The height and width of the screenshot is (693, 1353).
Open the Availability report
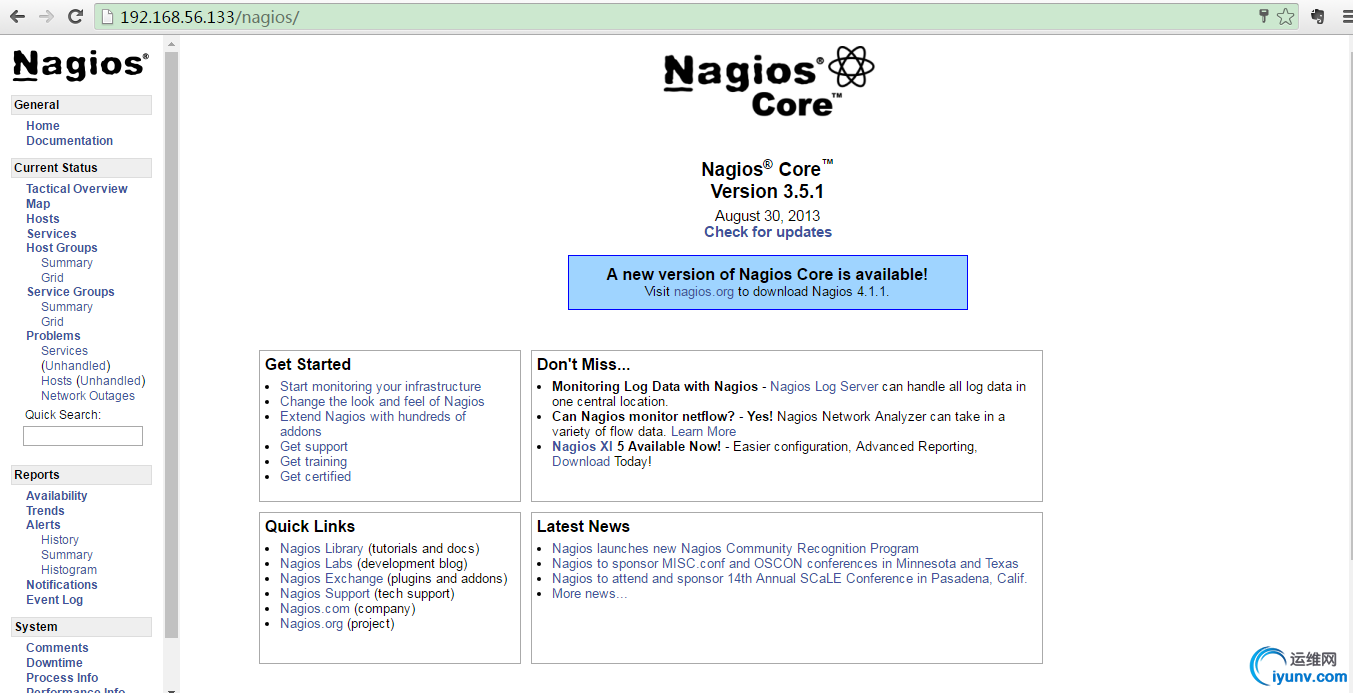click(x=56, y=496)
